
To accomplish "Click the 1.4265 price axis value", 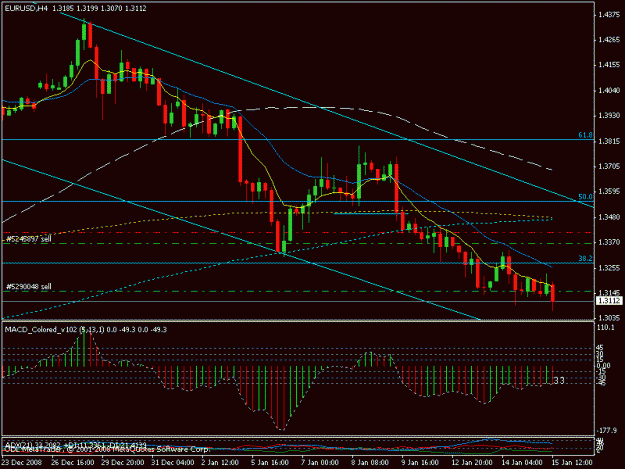I will coord(609,40).
